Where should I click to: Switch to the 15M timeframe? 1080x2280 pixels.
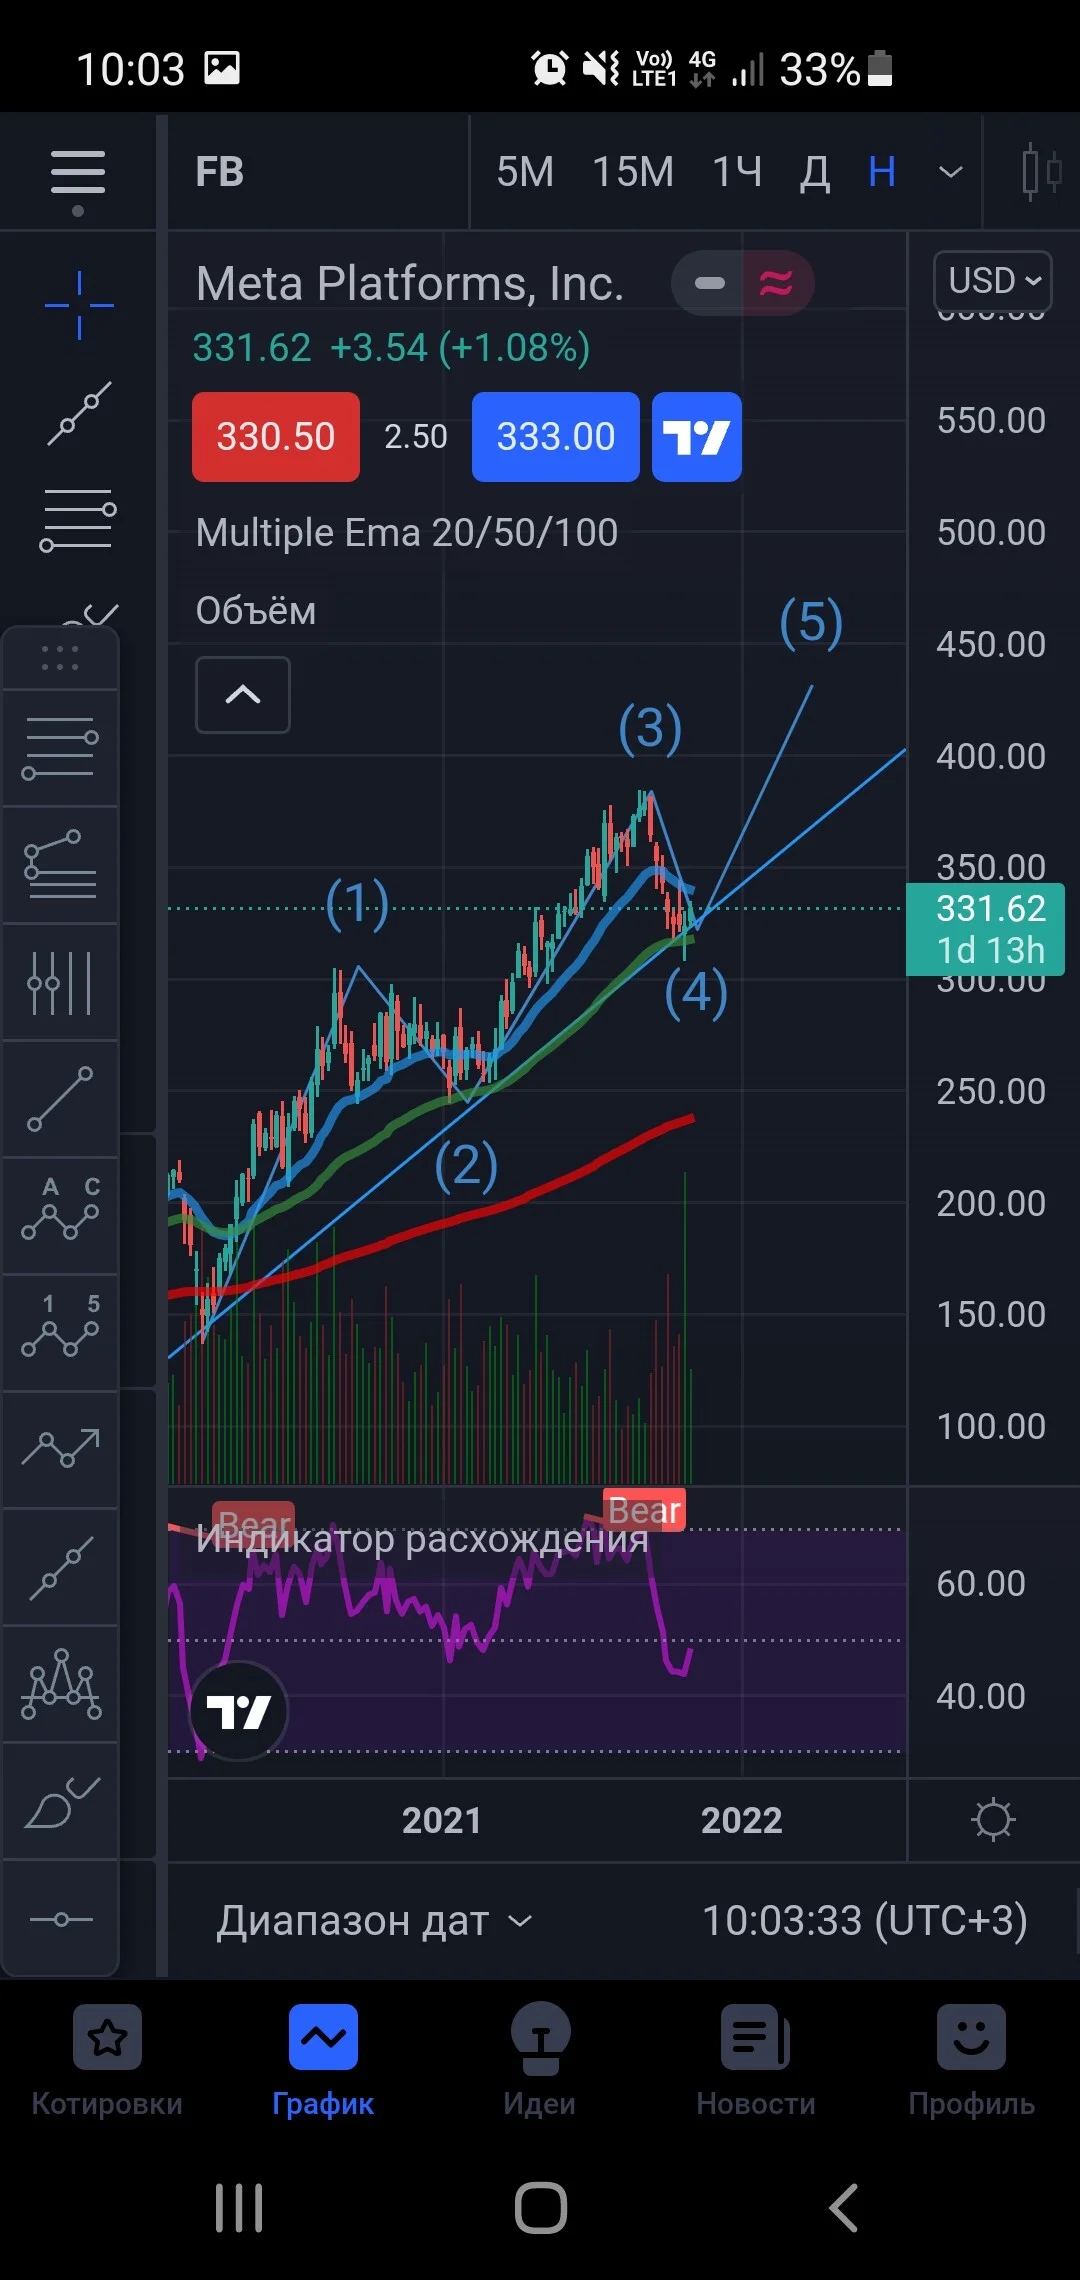(x=633, y=172)
